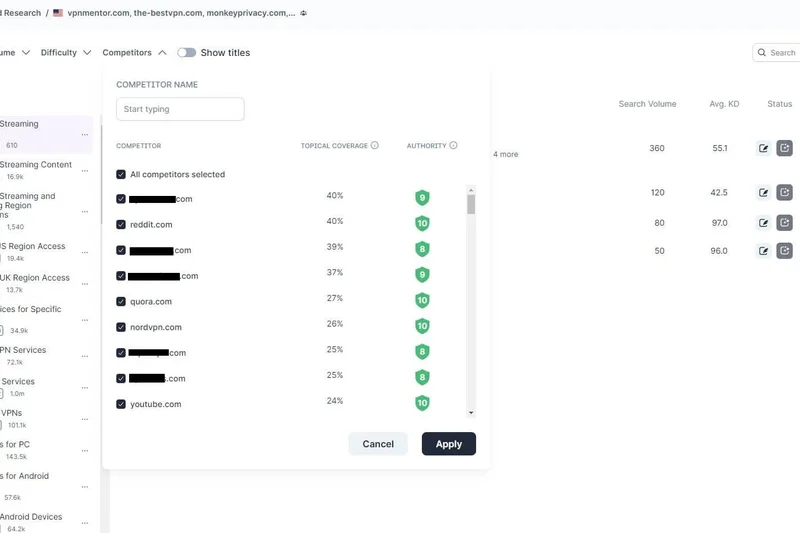Deselect the youtube.com competitor

121,405
